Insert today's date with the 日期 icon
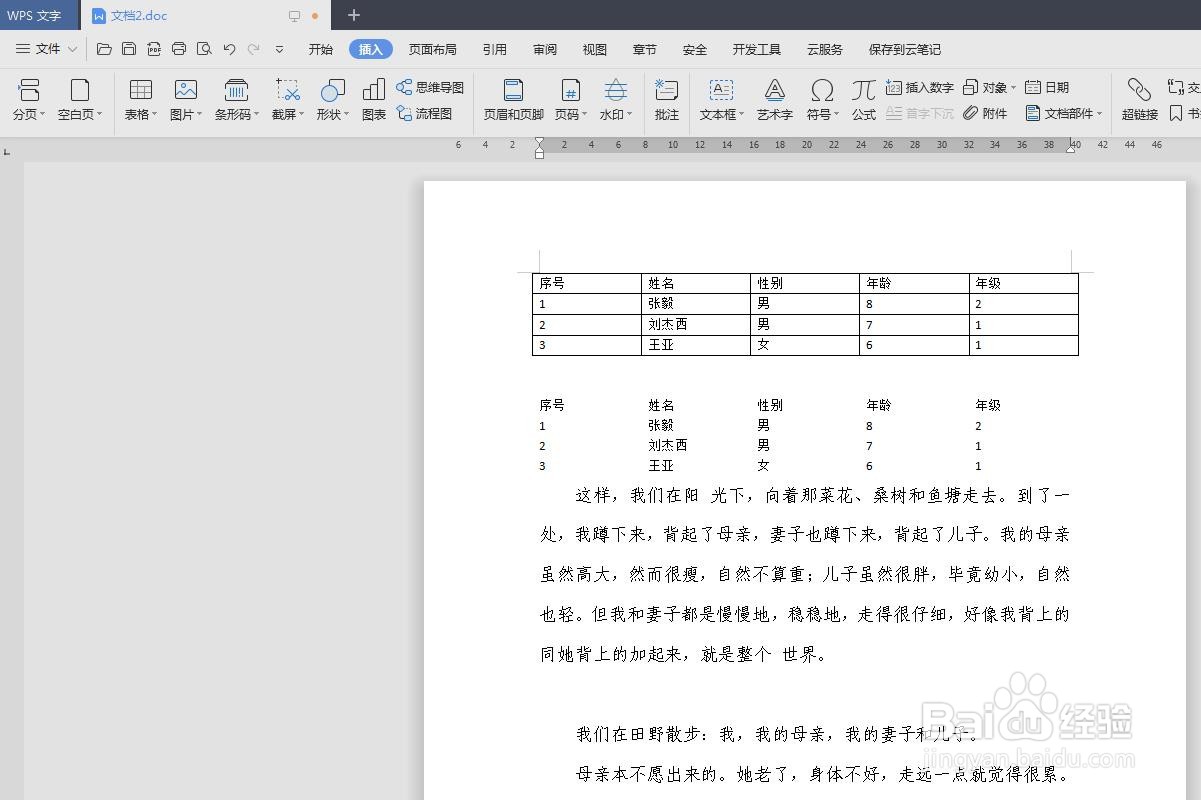This screenshot has height=800, width=1201. pyautogui.click(x=1049, y=87)
